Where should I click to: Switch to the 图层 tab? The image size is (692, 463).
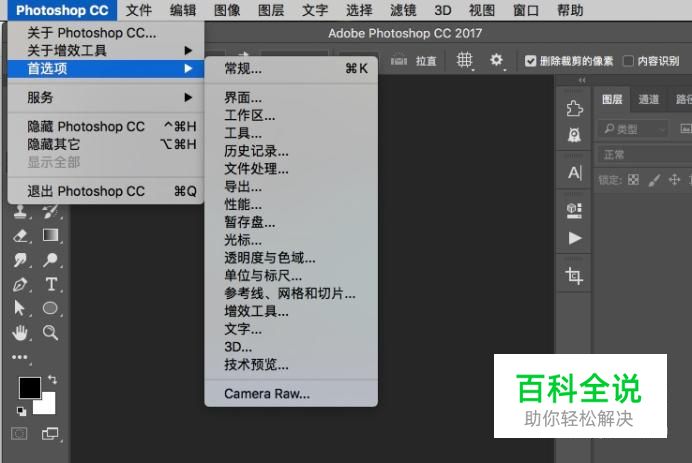[612, 100]
